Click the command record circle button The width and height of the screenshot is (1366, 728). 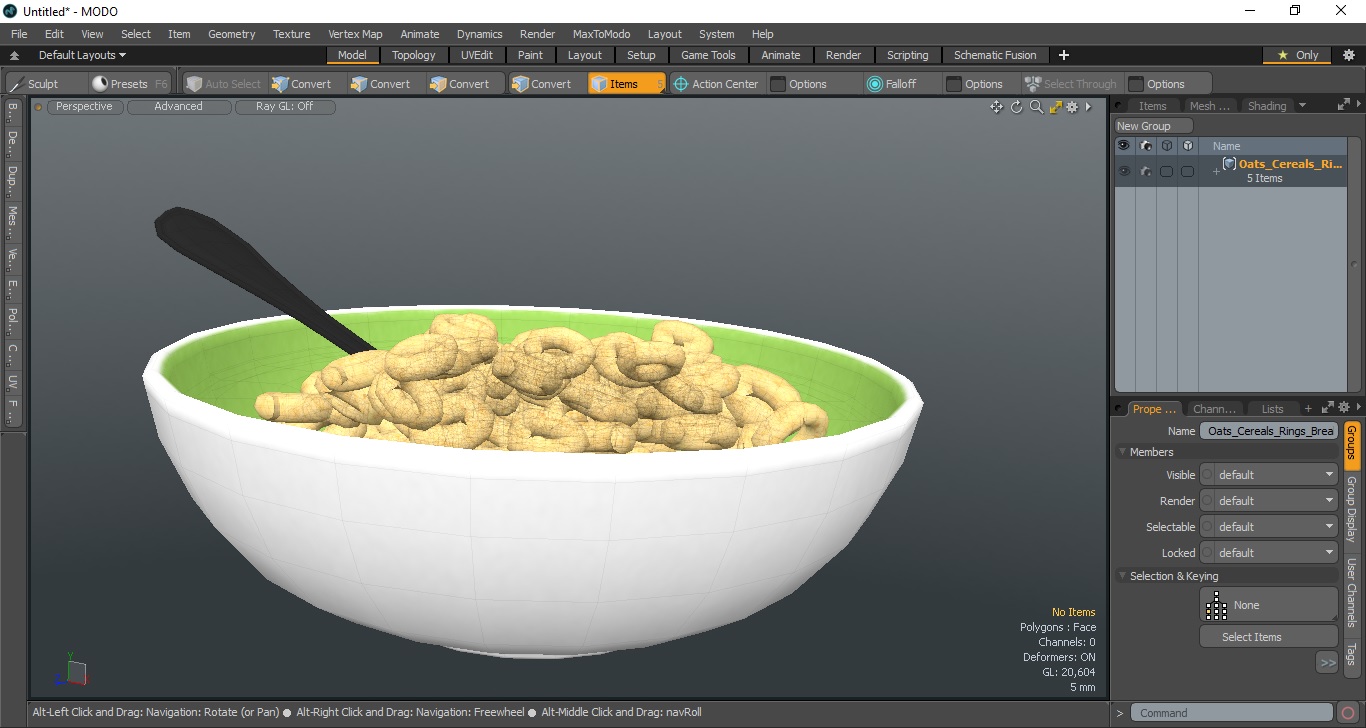(x=1349, y=713)
